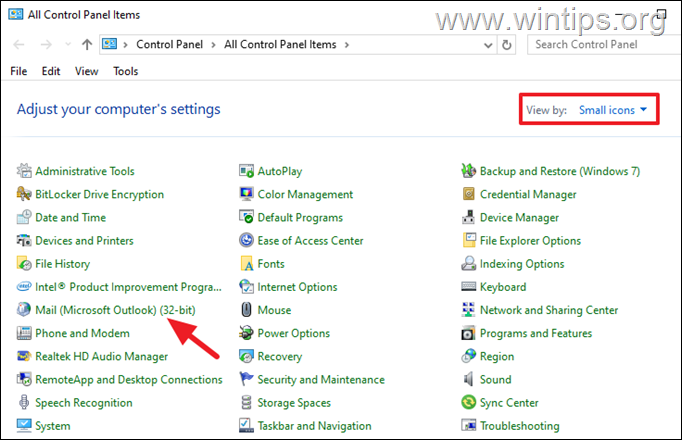Open the Region globe icon
Viewport: 682px width, 440px height.
click(469, 356)
